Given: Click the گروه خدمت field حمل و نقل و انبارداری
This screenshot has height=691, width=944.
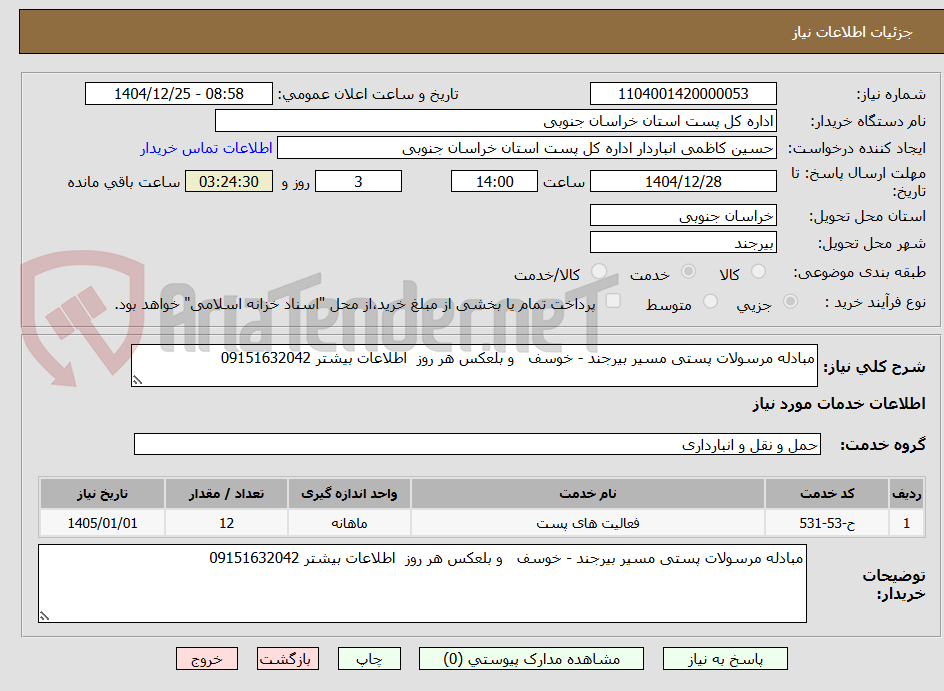Looking at the screenshot, I should coord(477,444).
